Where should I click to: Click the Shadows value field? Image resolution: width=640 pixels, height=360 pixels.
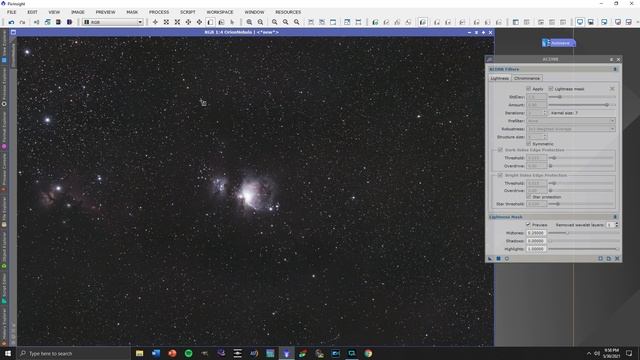pos(536,241)
